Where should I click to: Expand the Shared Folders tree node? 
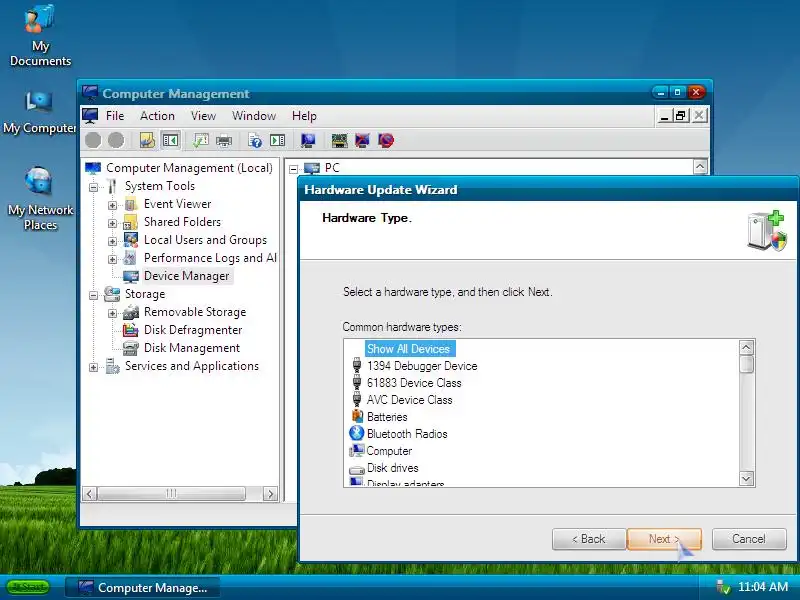coord(112,223)
